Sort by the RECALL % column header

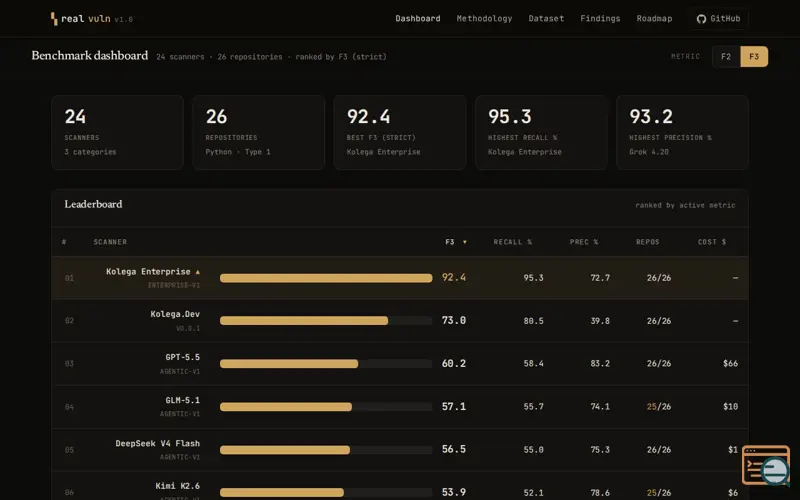pyautogui.click(x=512, y=242)
